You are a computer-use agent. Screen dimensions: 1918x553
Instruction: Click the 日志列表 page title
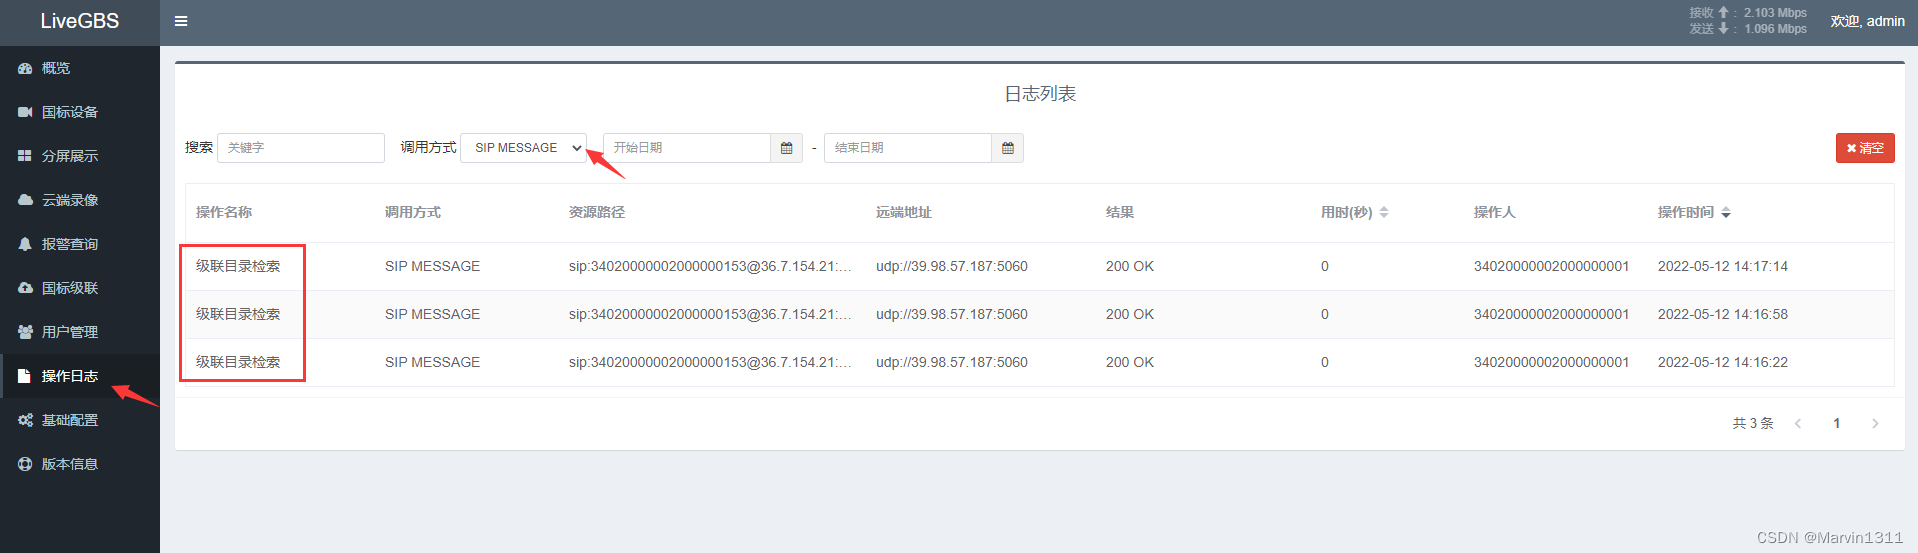1040,94
